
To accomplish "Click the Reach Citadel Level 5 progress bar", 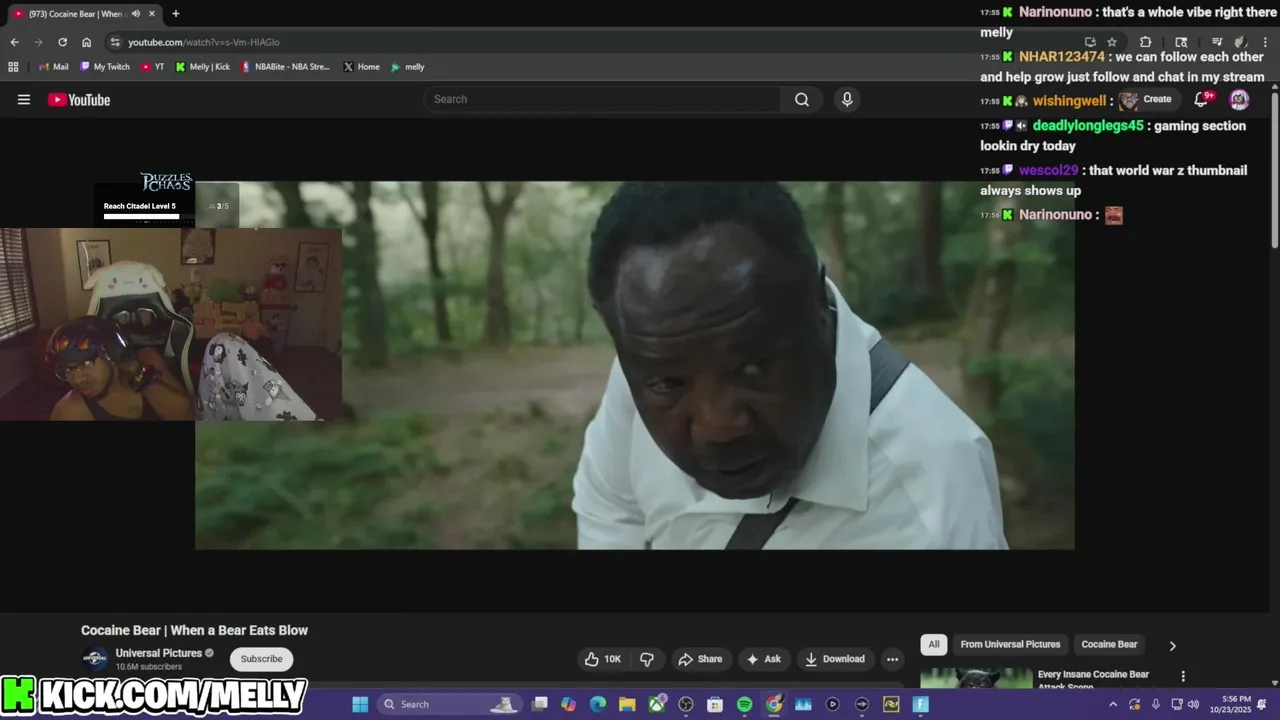I will point(141,216).
